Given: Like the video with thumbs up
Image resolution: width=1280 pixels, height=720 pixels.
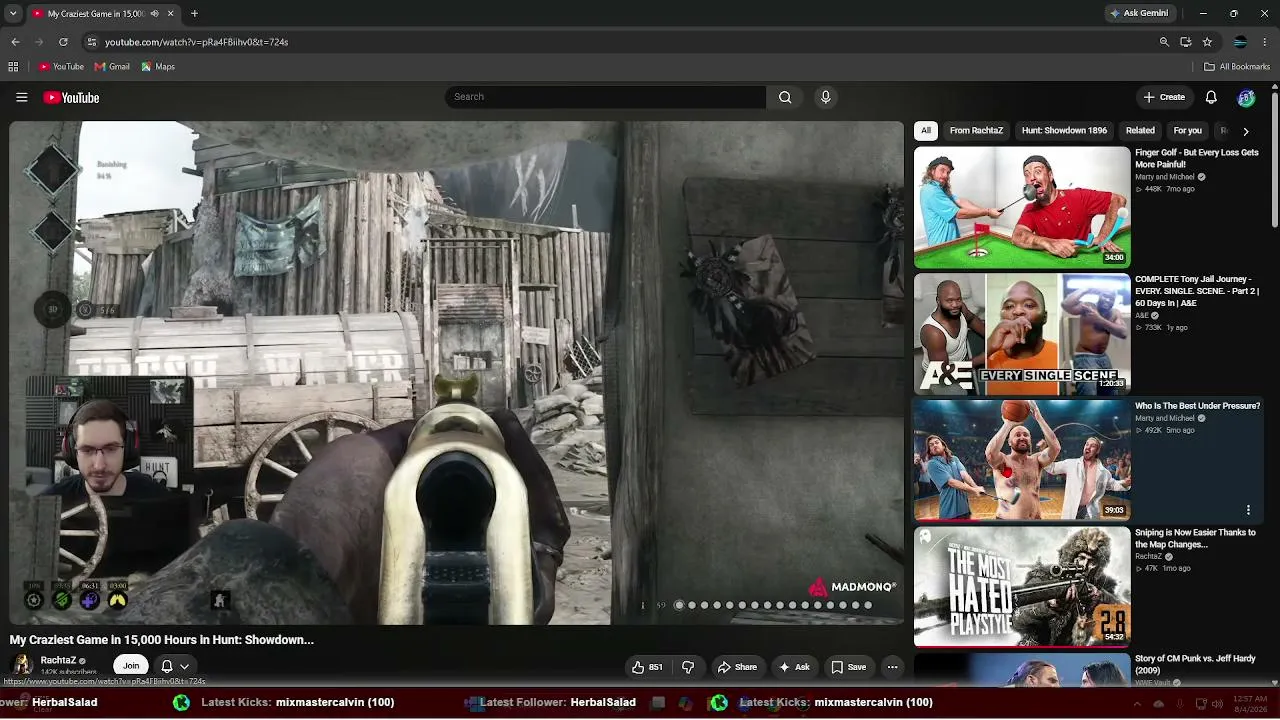Looking at the screenshot, I should 647,667.
